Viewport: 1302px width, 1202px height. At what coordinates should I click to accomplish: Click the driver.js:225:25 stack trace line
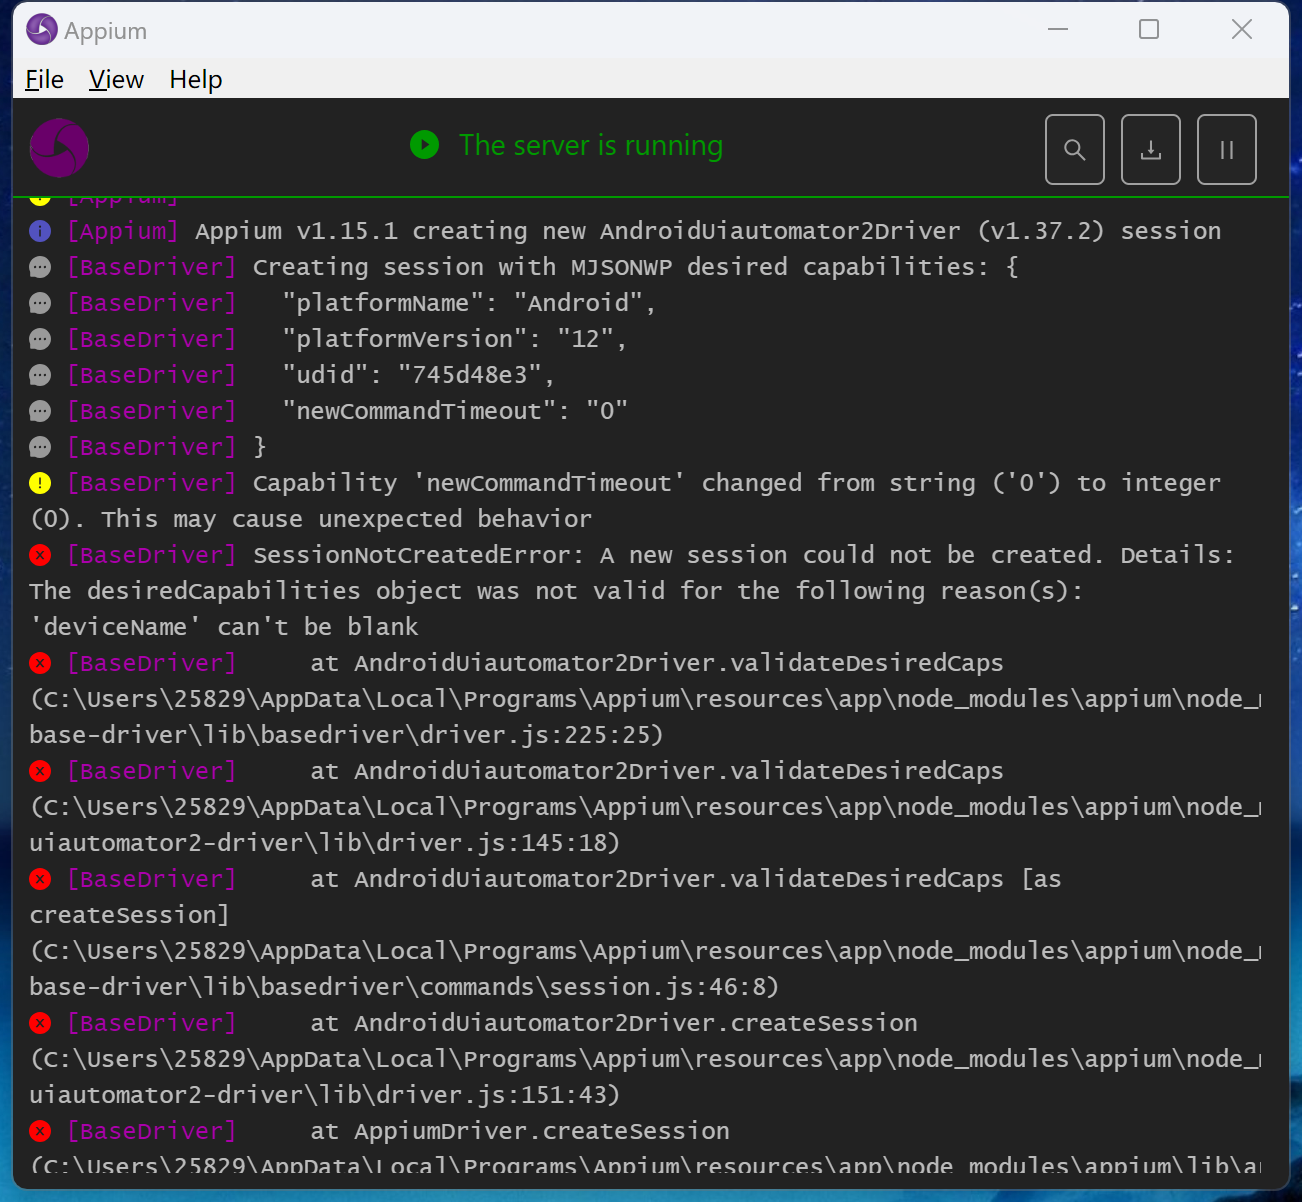346,735
